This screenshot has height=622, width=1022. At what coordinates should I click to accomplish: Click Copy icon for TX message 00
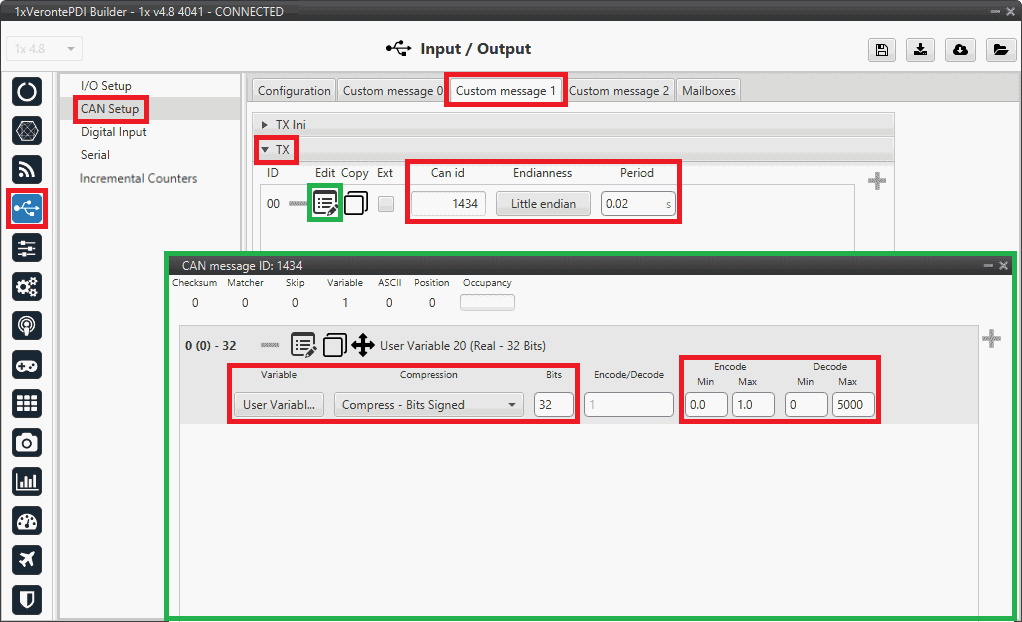pos(356,204)
